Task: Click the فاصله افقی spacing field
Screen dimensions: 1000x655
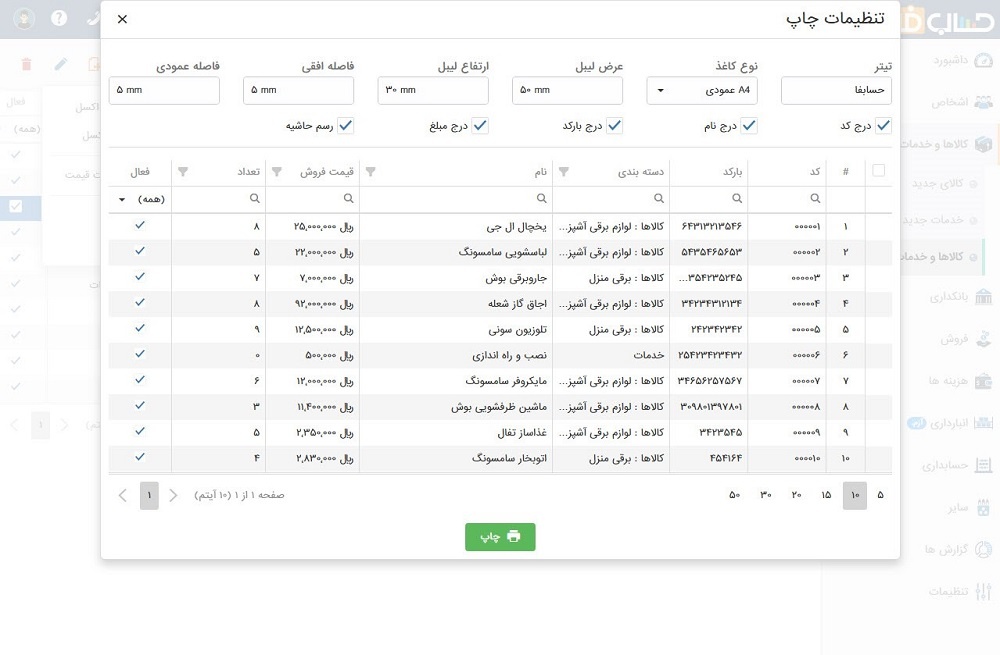Action: pyautogui.click(x=298, y=91)
